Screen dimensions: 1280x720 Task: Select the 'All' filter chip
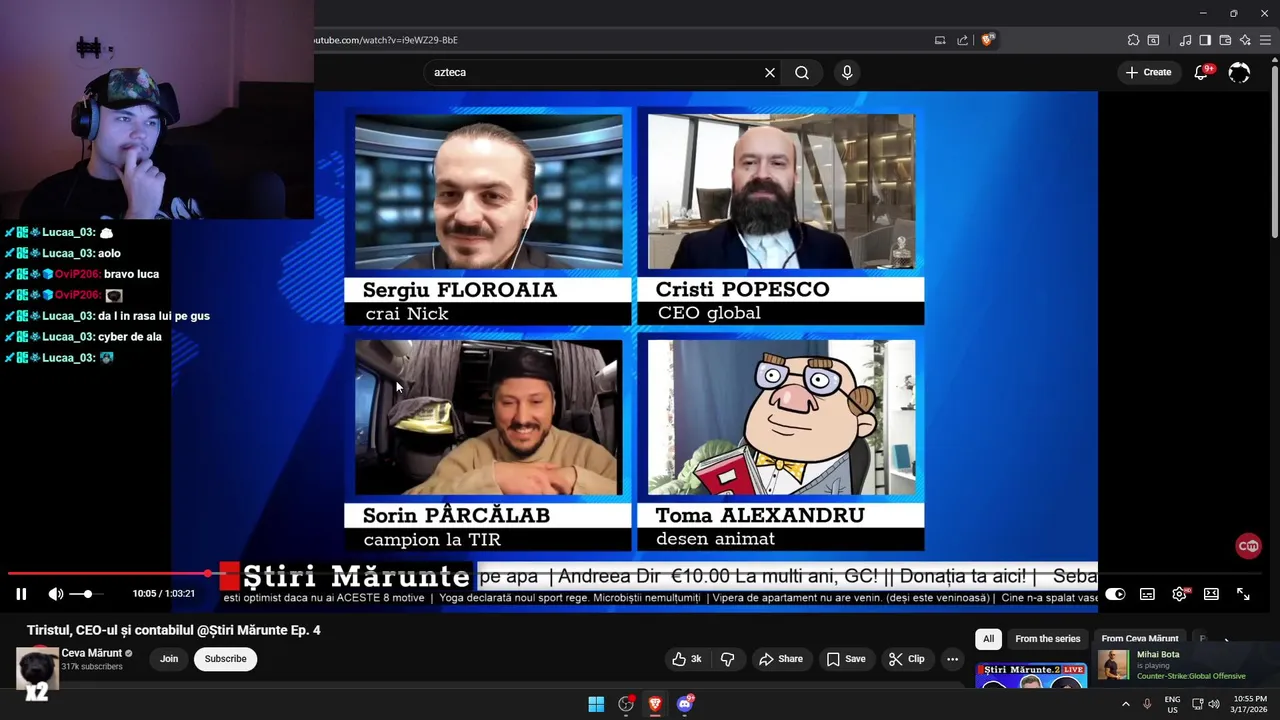[x=988, y=639]
